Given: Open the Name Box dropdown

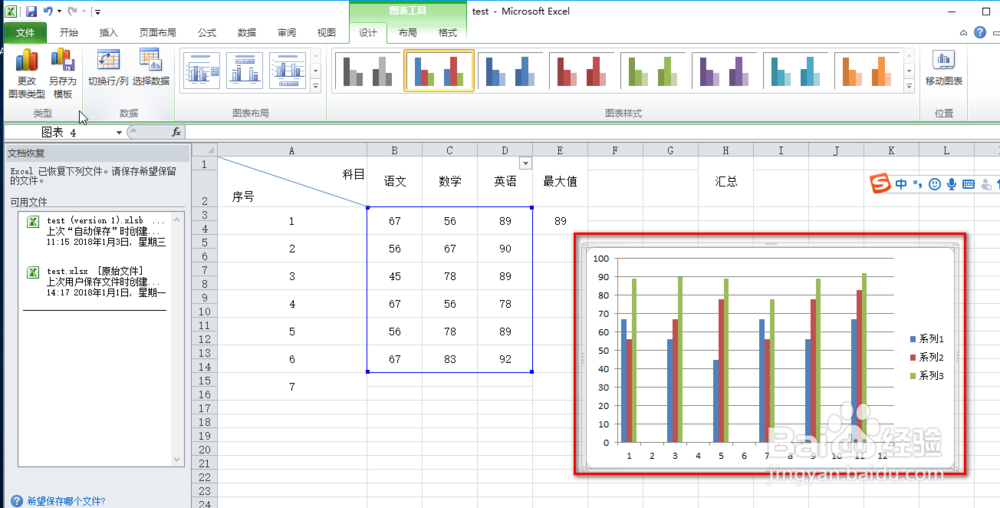Looking at the screenshot, I should [x=119, y=133].
